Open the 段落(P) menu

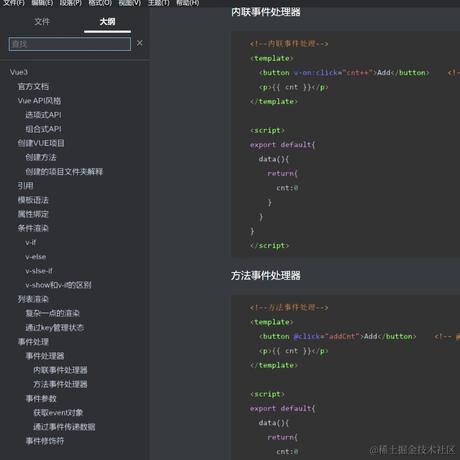[x=71, y=3]
